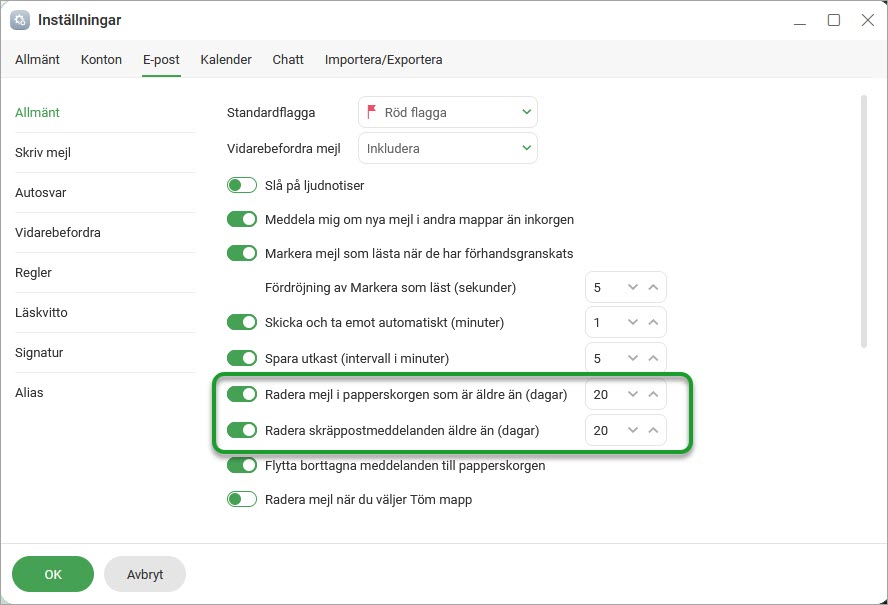Viewport: 888px width, 605px height.
Task: Enable the Slå på ljudnotiser toggle
Action: coord(242,185)
